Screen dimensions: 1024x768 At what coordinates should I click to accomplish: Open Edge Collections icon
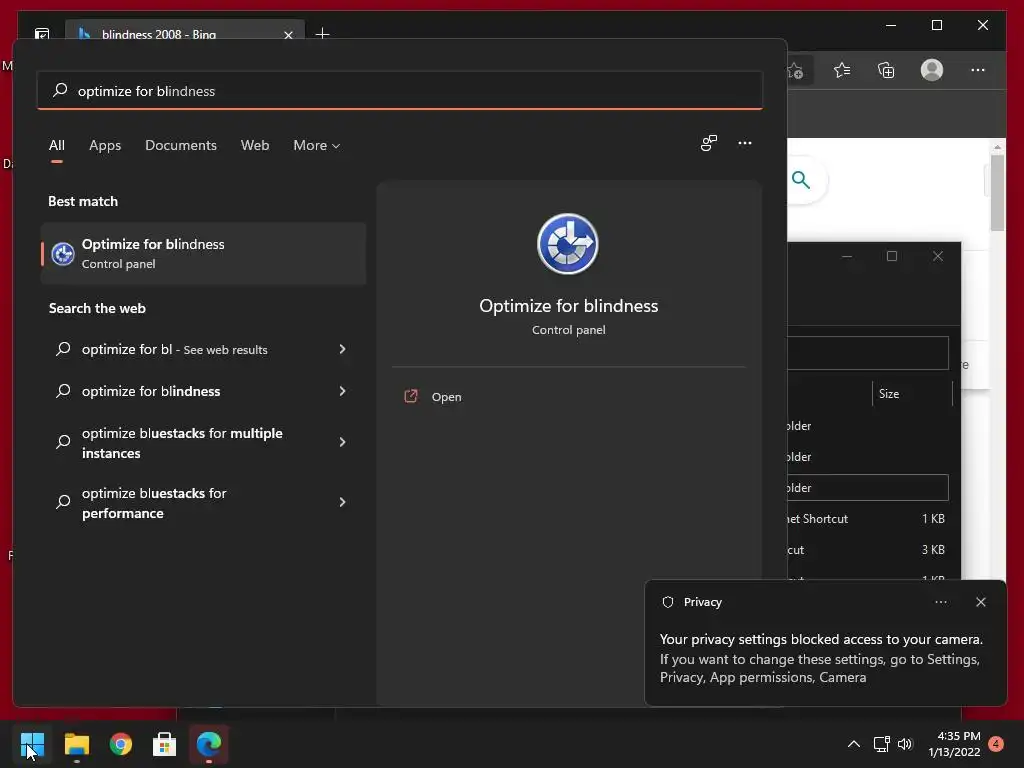[x=886, y=70]
